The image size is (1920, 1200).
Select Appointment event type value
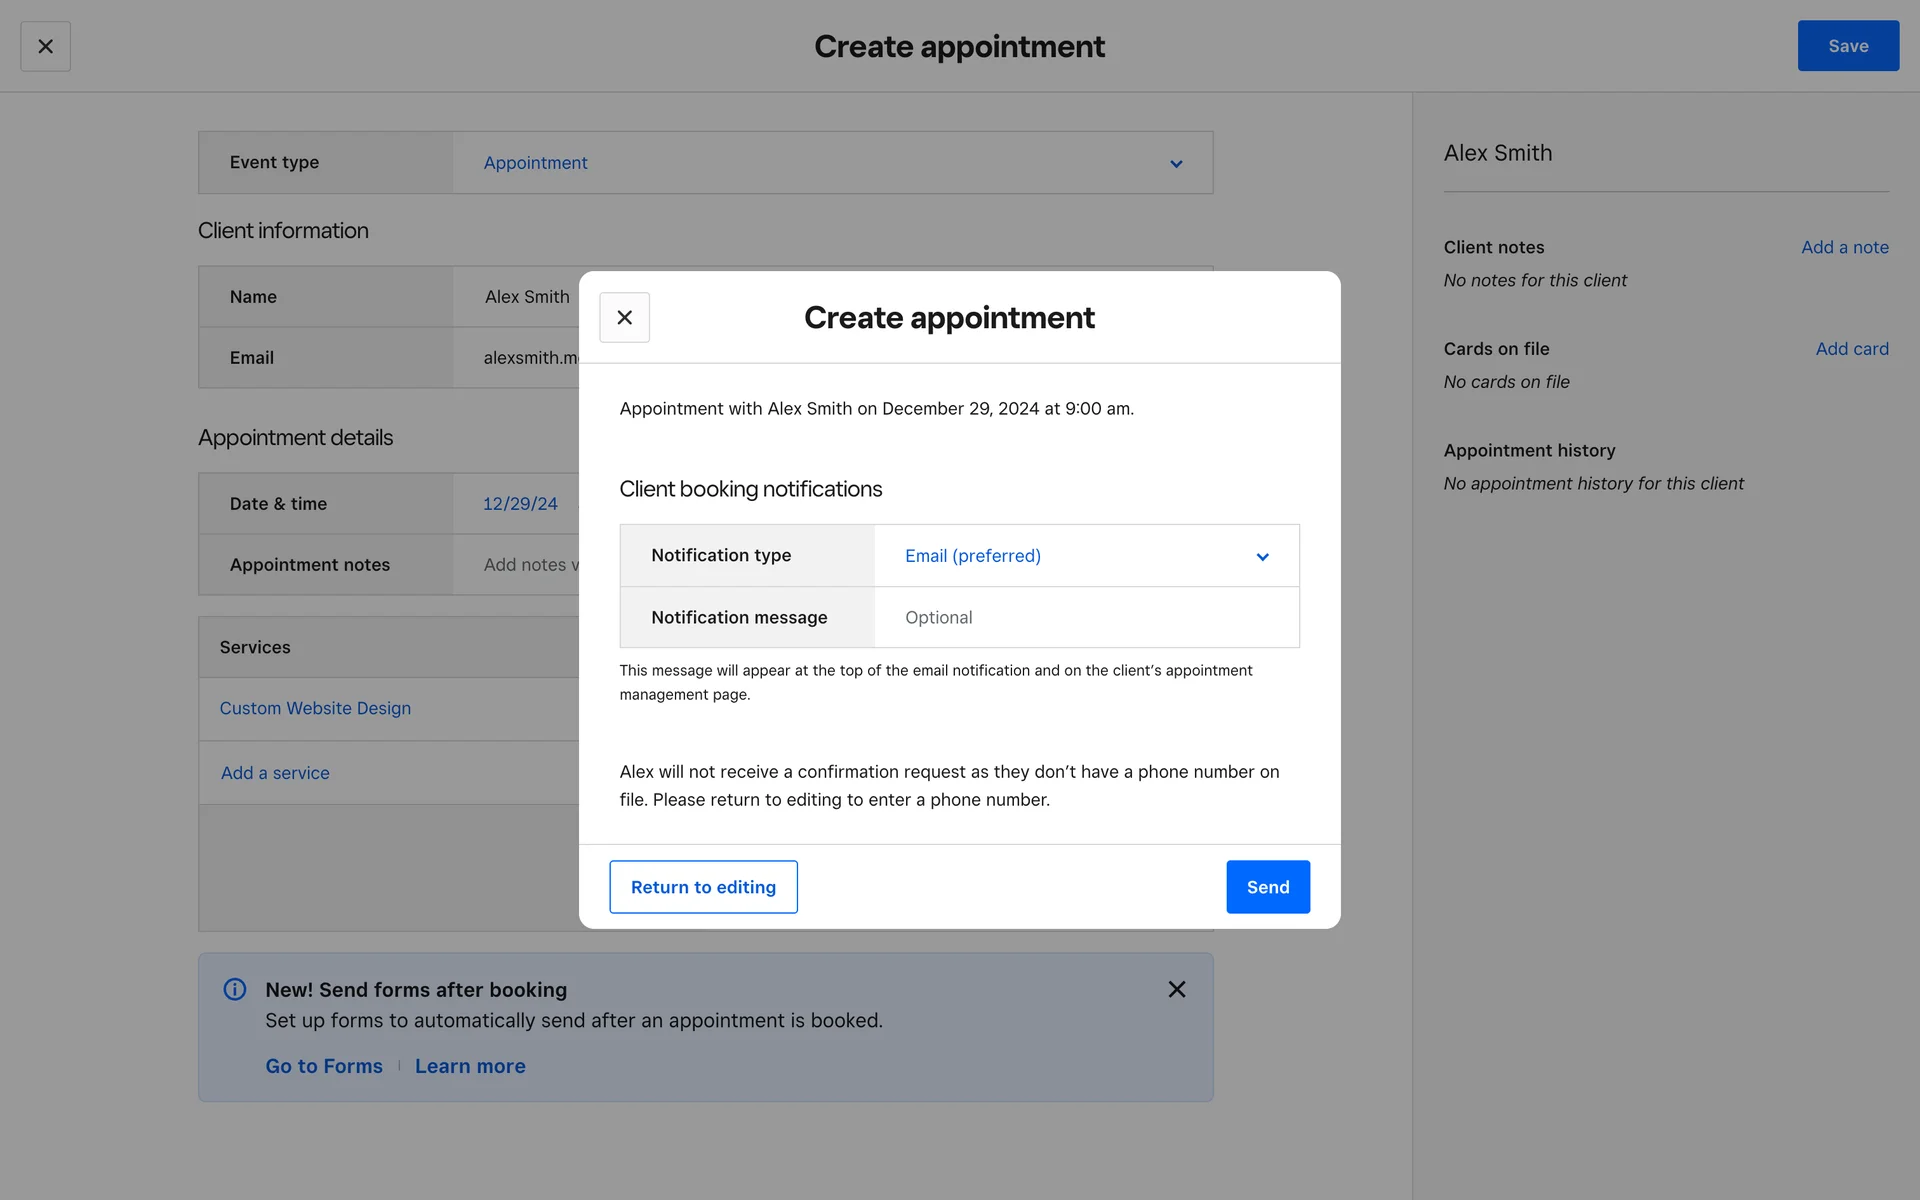(x=536, y=163)
